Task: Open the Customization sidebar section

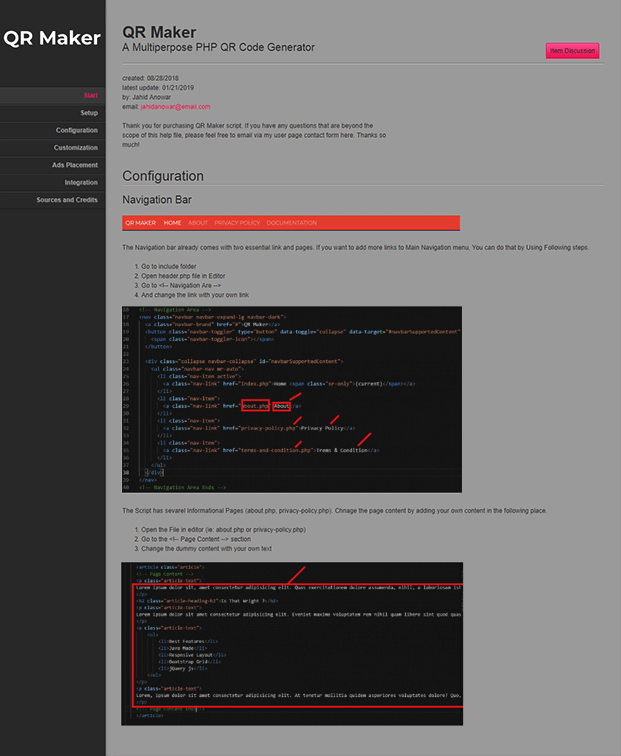Action: coord(76,147)
